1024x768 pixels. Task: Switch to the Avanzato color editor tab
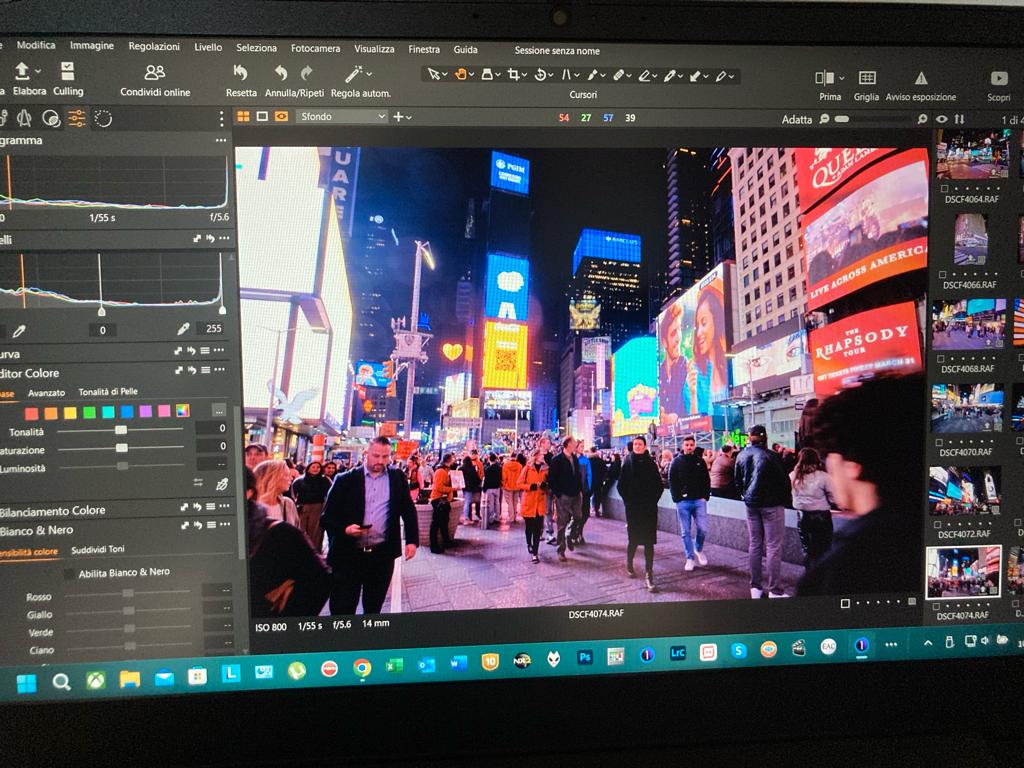pyautogui.click(x=46, y=392)
